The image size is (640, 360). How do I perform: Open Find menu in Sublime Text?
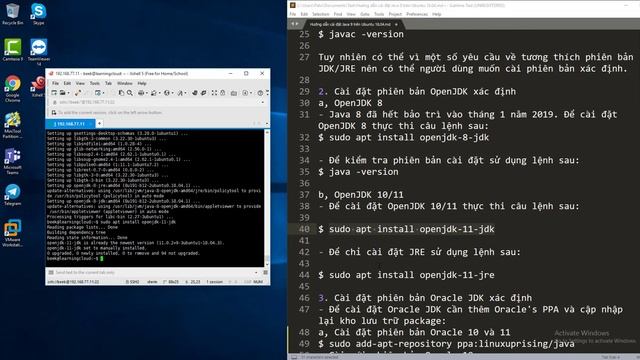338,14
